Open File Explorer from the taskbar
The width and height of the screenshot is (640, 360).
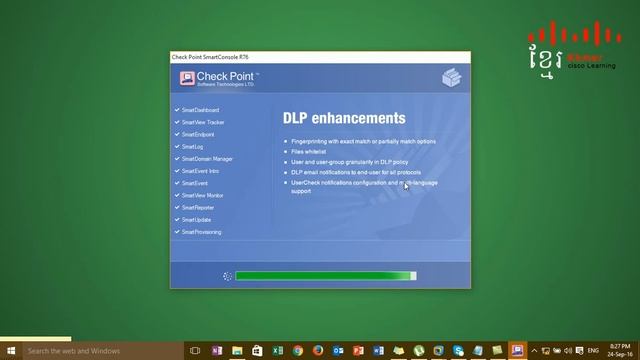pyautogui.click(x=237, y=351)
